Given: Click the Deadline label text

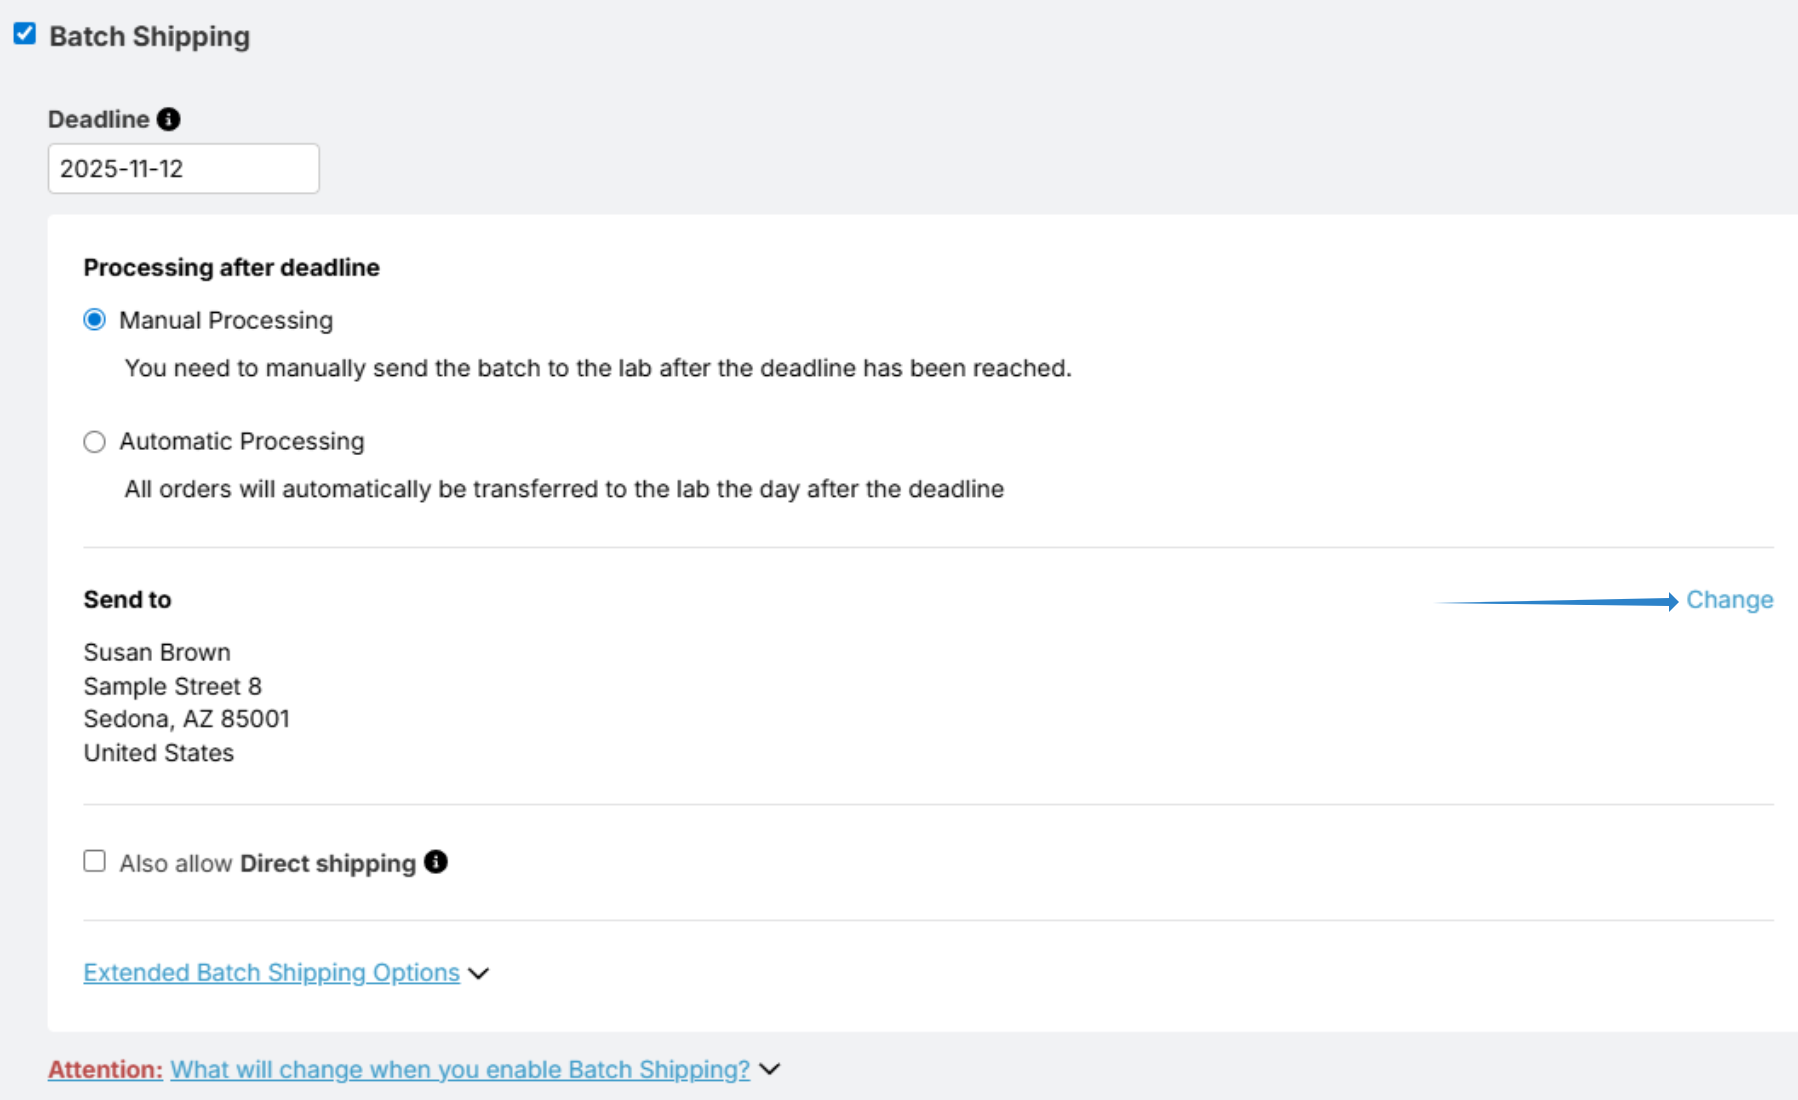Looking at the screenshot, I should [99, 119].
